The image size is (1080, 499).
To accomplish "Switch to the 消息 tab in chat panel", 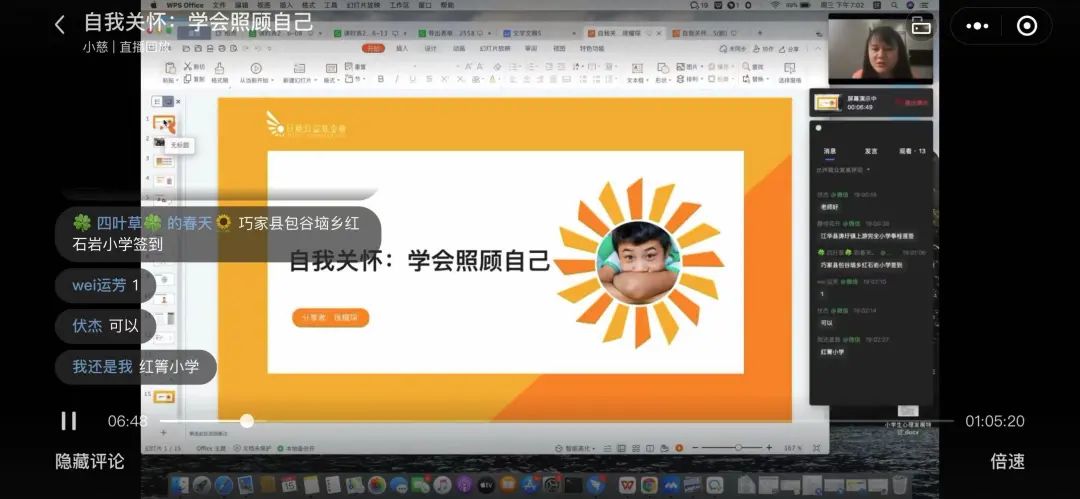I will tap(829, 151).
